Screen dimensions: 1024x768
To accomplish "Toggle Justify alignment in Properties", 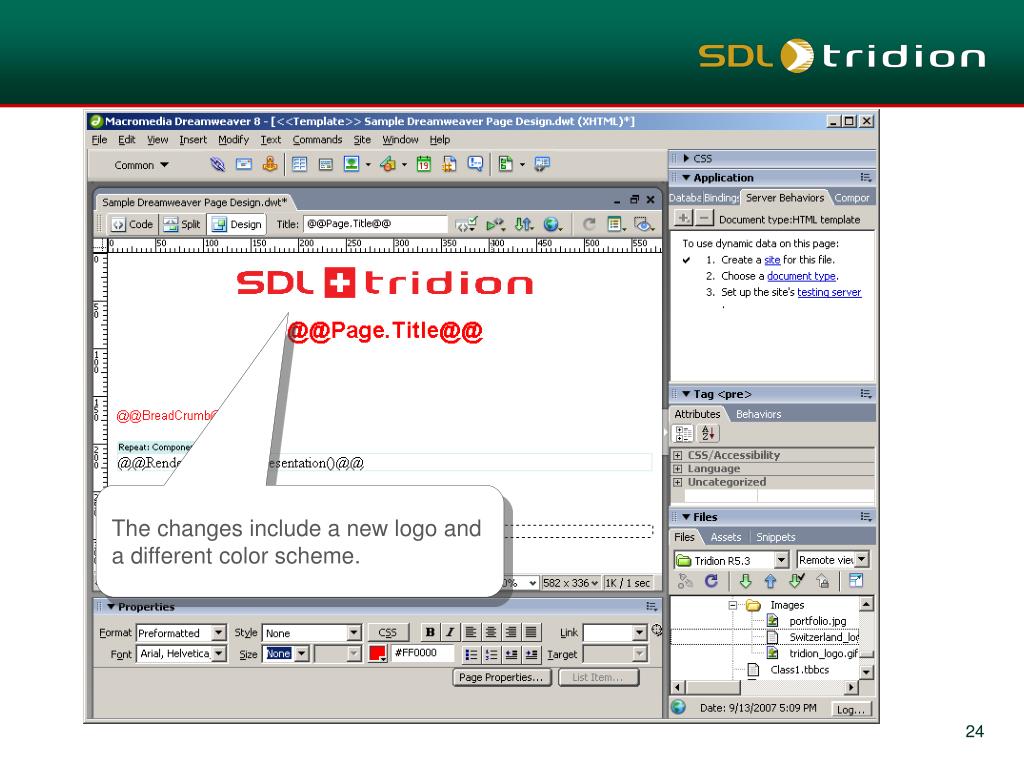I will point(531,632).
